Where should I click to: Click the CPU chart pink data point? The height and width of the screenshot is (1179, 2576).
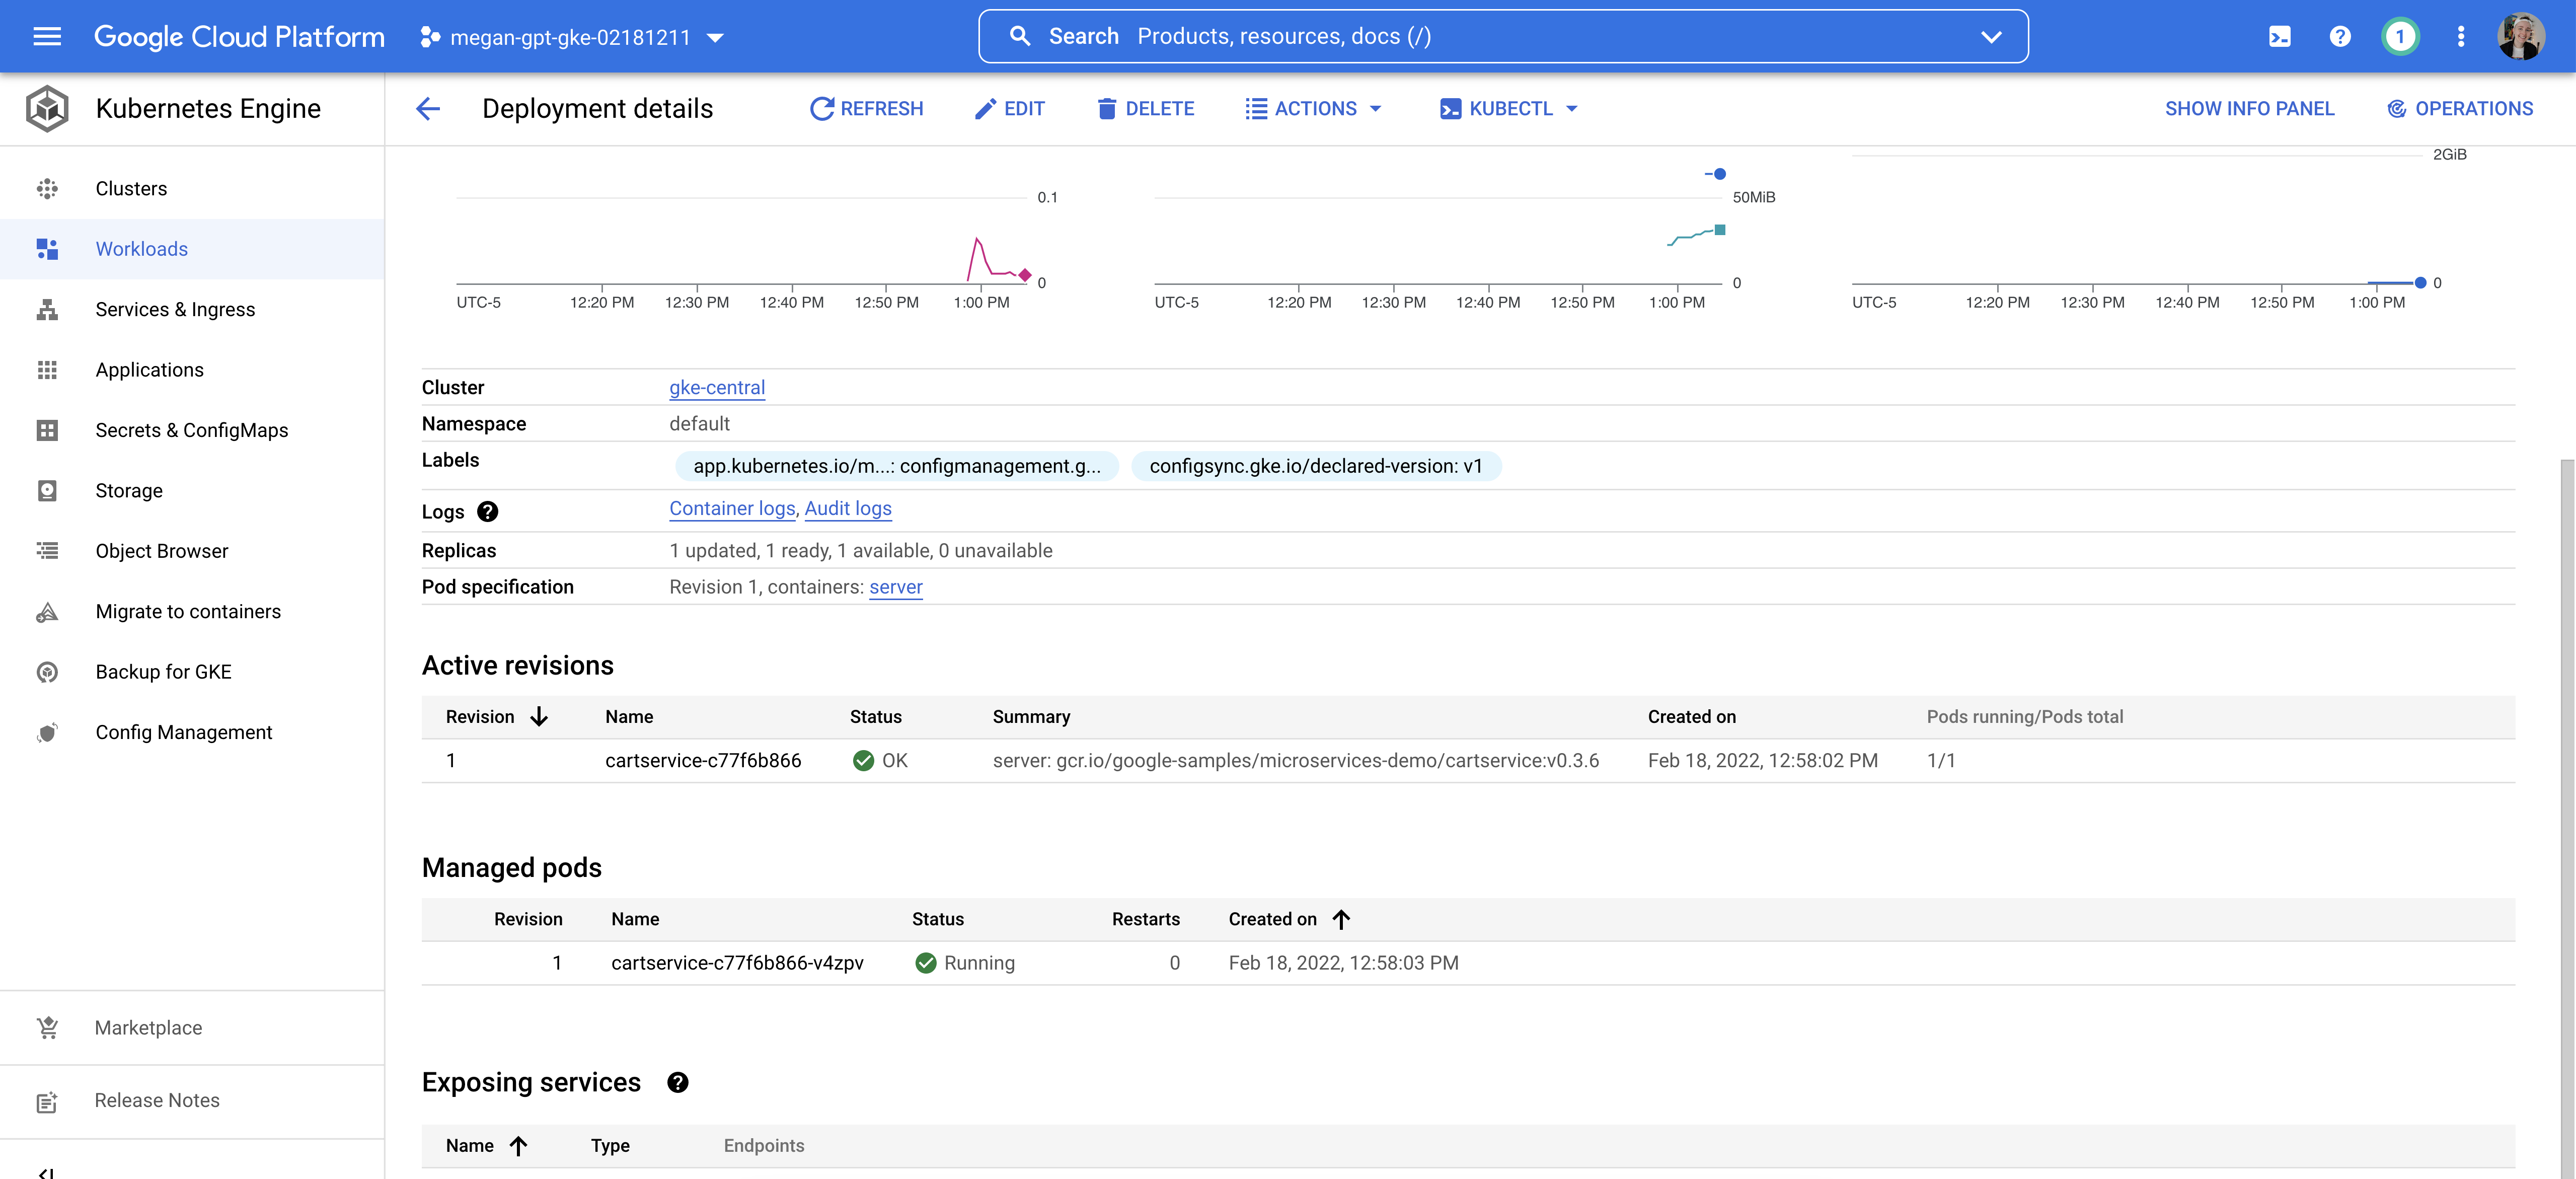[x=1025, y=275]
